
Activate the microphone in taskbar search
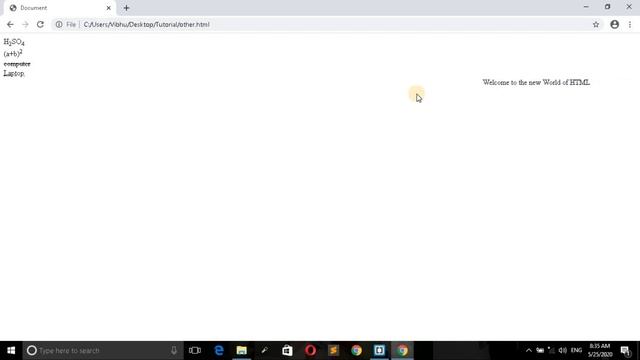174,350
